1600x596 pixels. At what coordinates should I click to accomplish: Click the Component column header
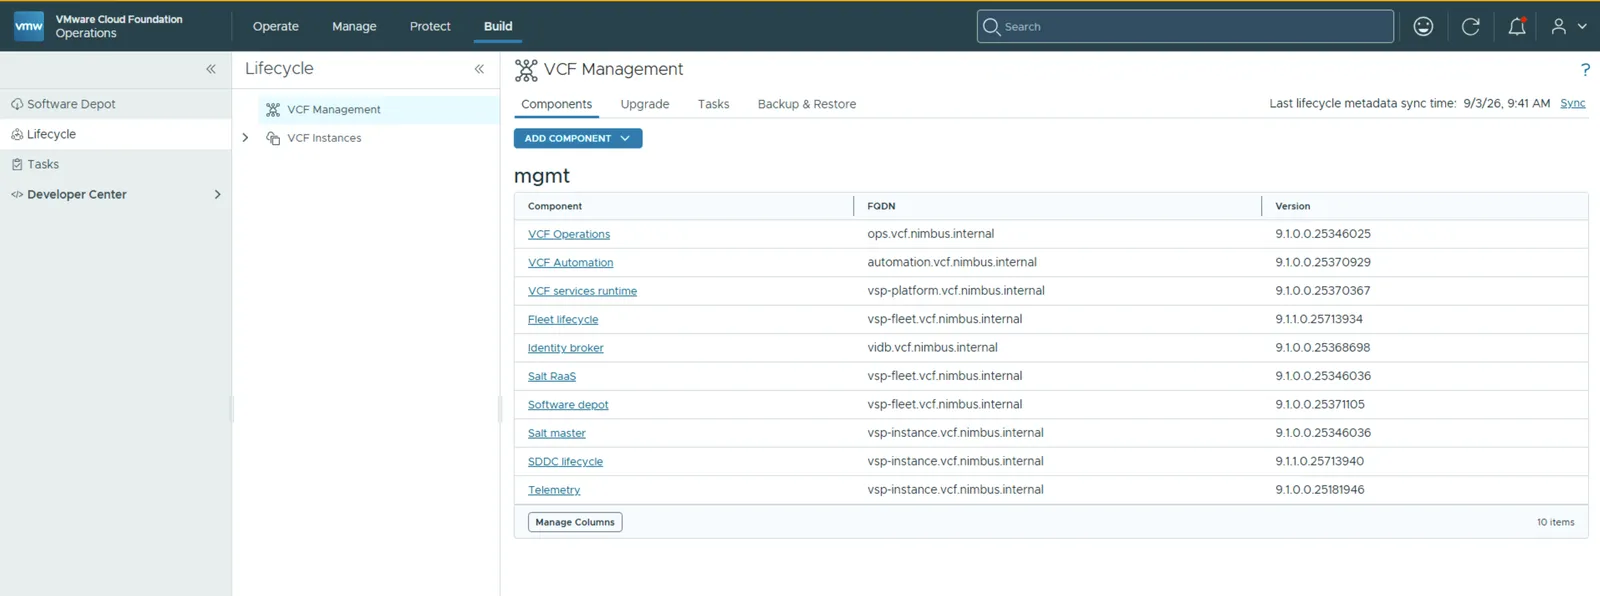click(555, 206)
